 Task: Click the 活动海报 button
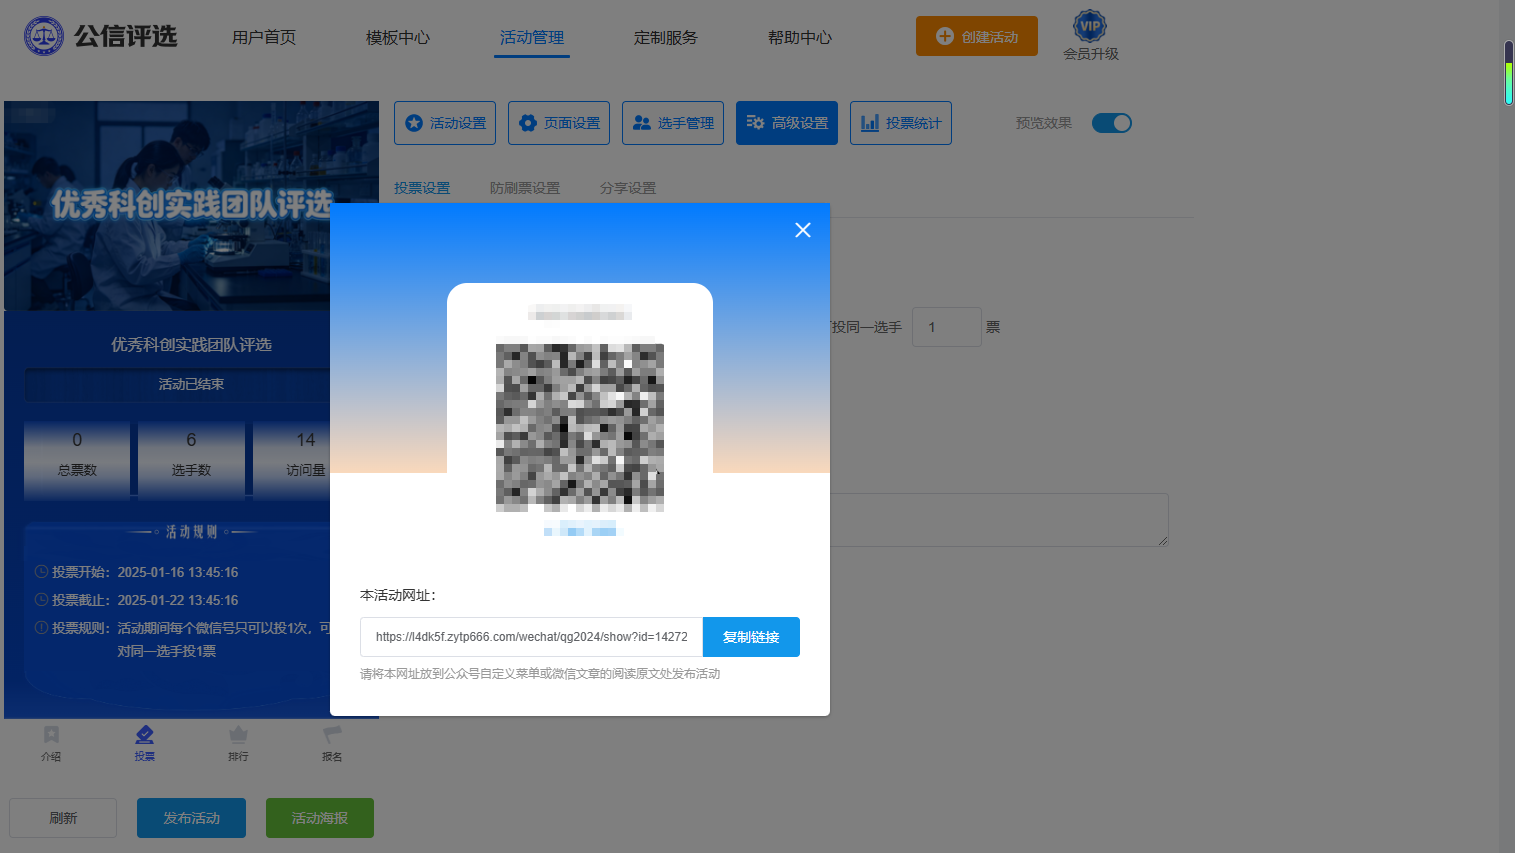(x=320, y=818)
